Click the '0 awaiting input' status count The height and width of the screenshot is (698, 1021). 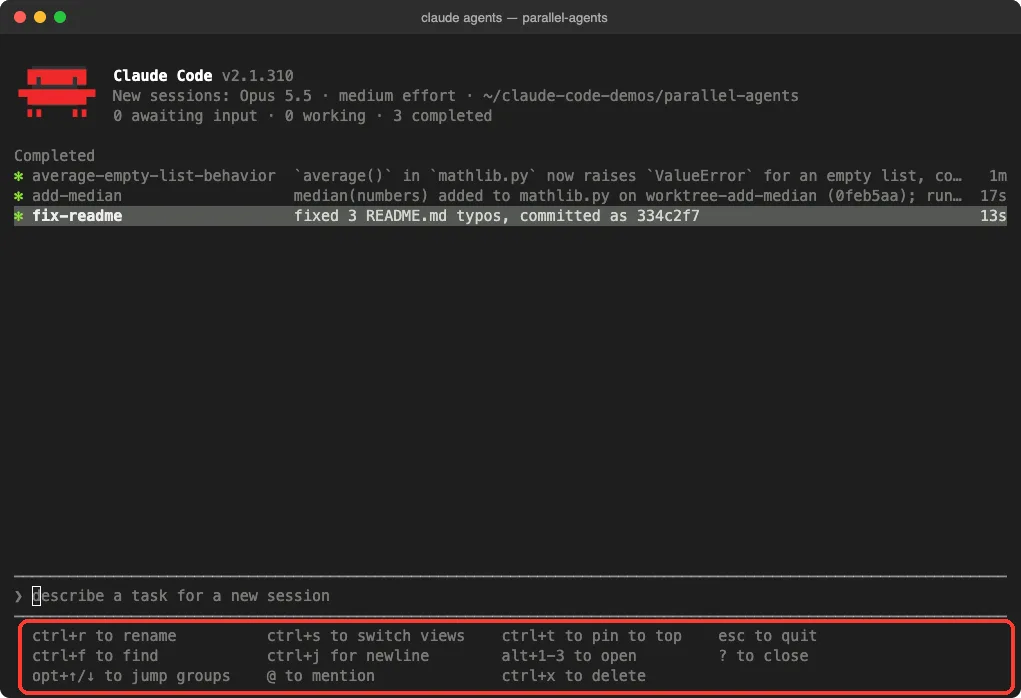tap(185, 116)
